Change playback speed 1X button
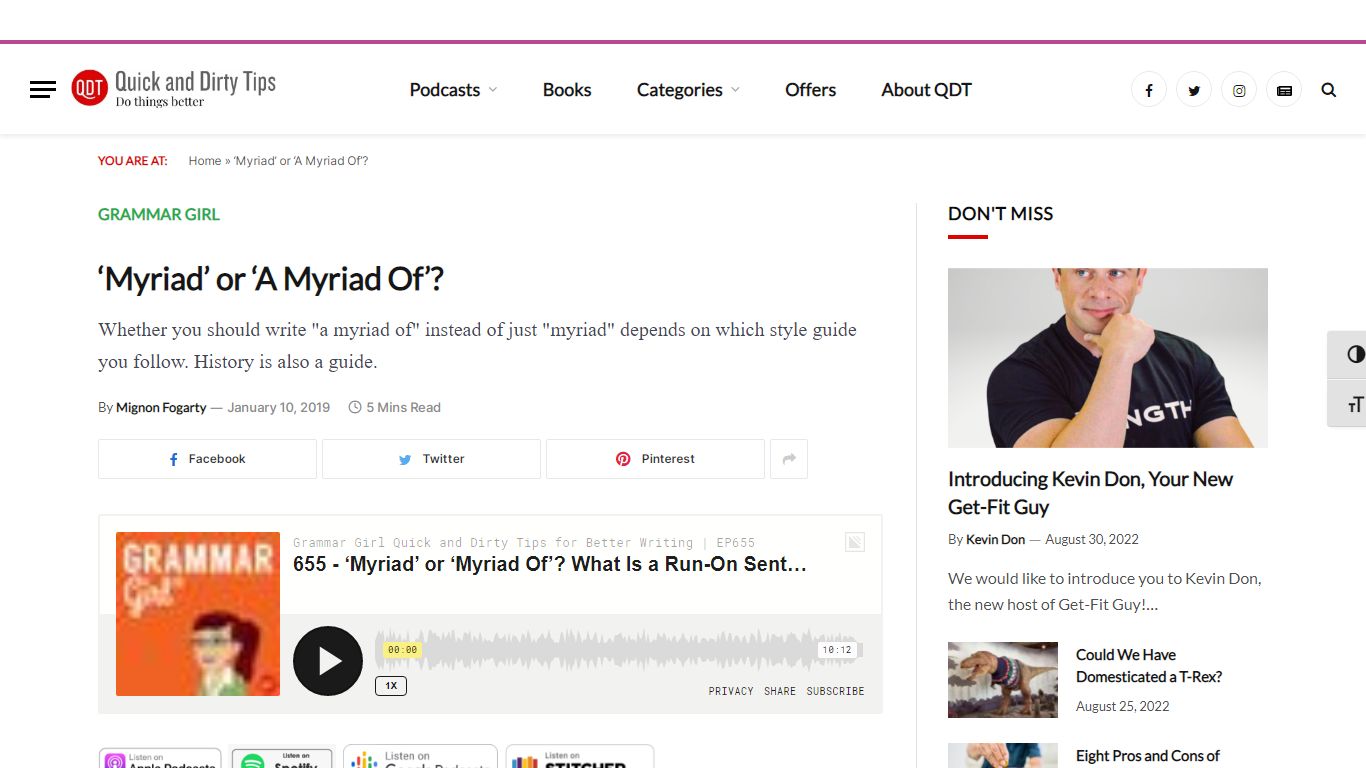Image resolution: width=1366 pixels, height=768 pixels. 391,686
